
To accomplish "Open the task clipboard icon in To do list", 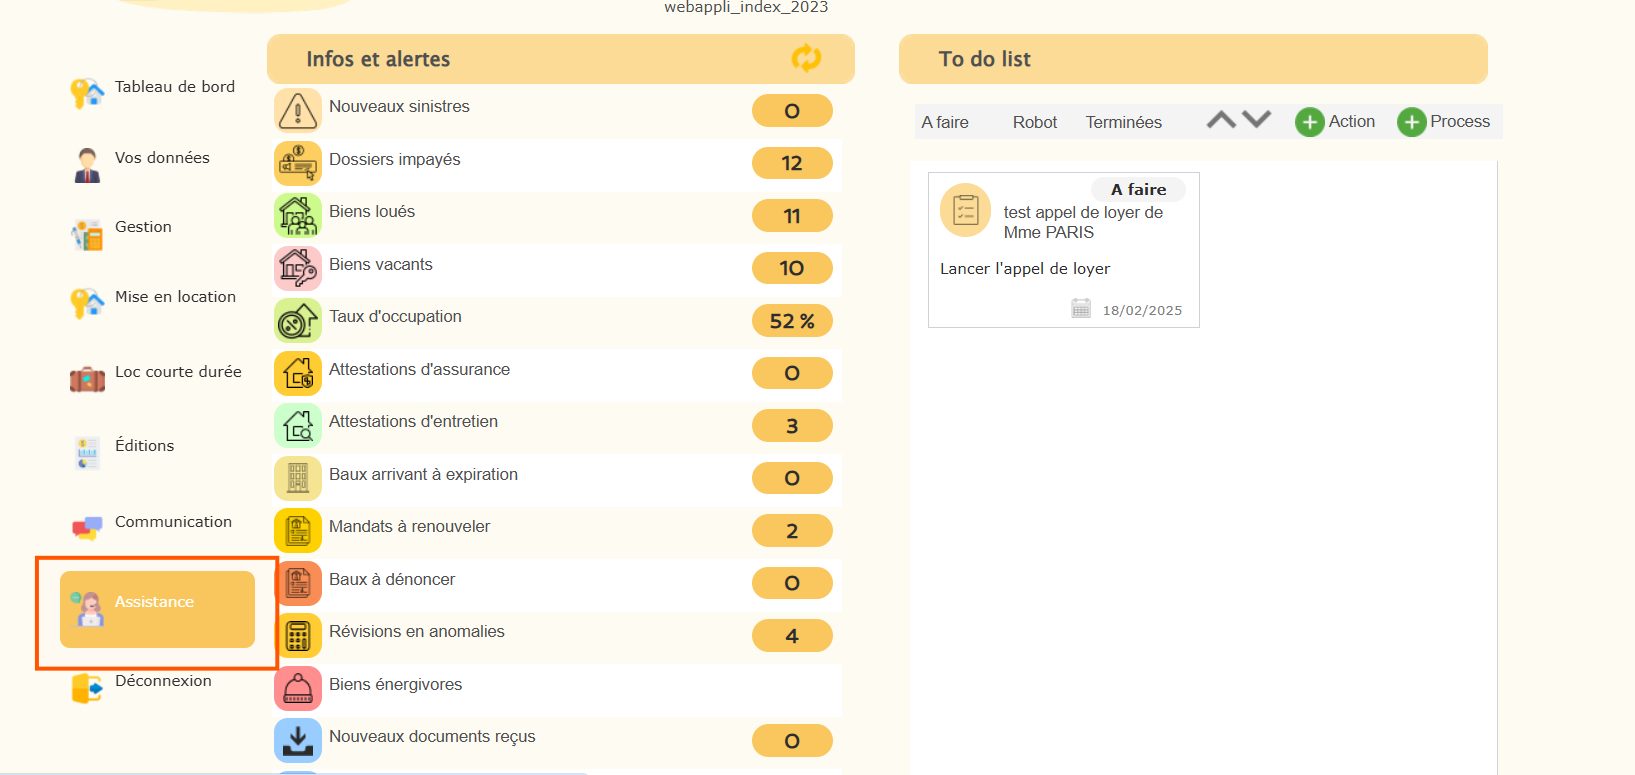I will pos(966,210).
